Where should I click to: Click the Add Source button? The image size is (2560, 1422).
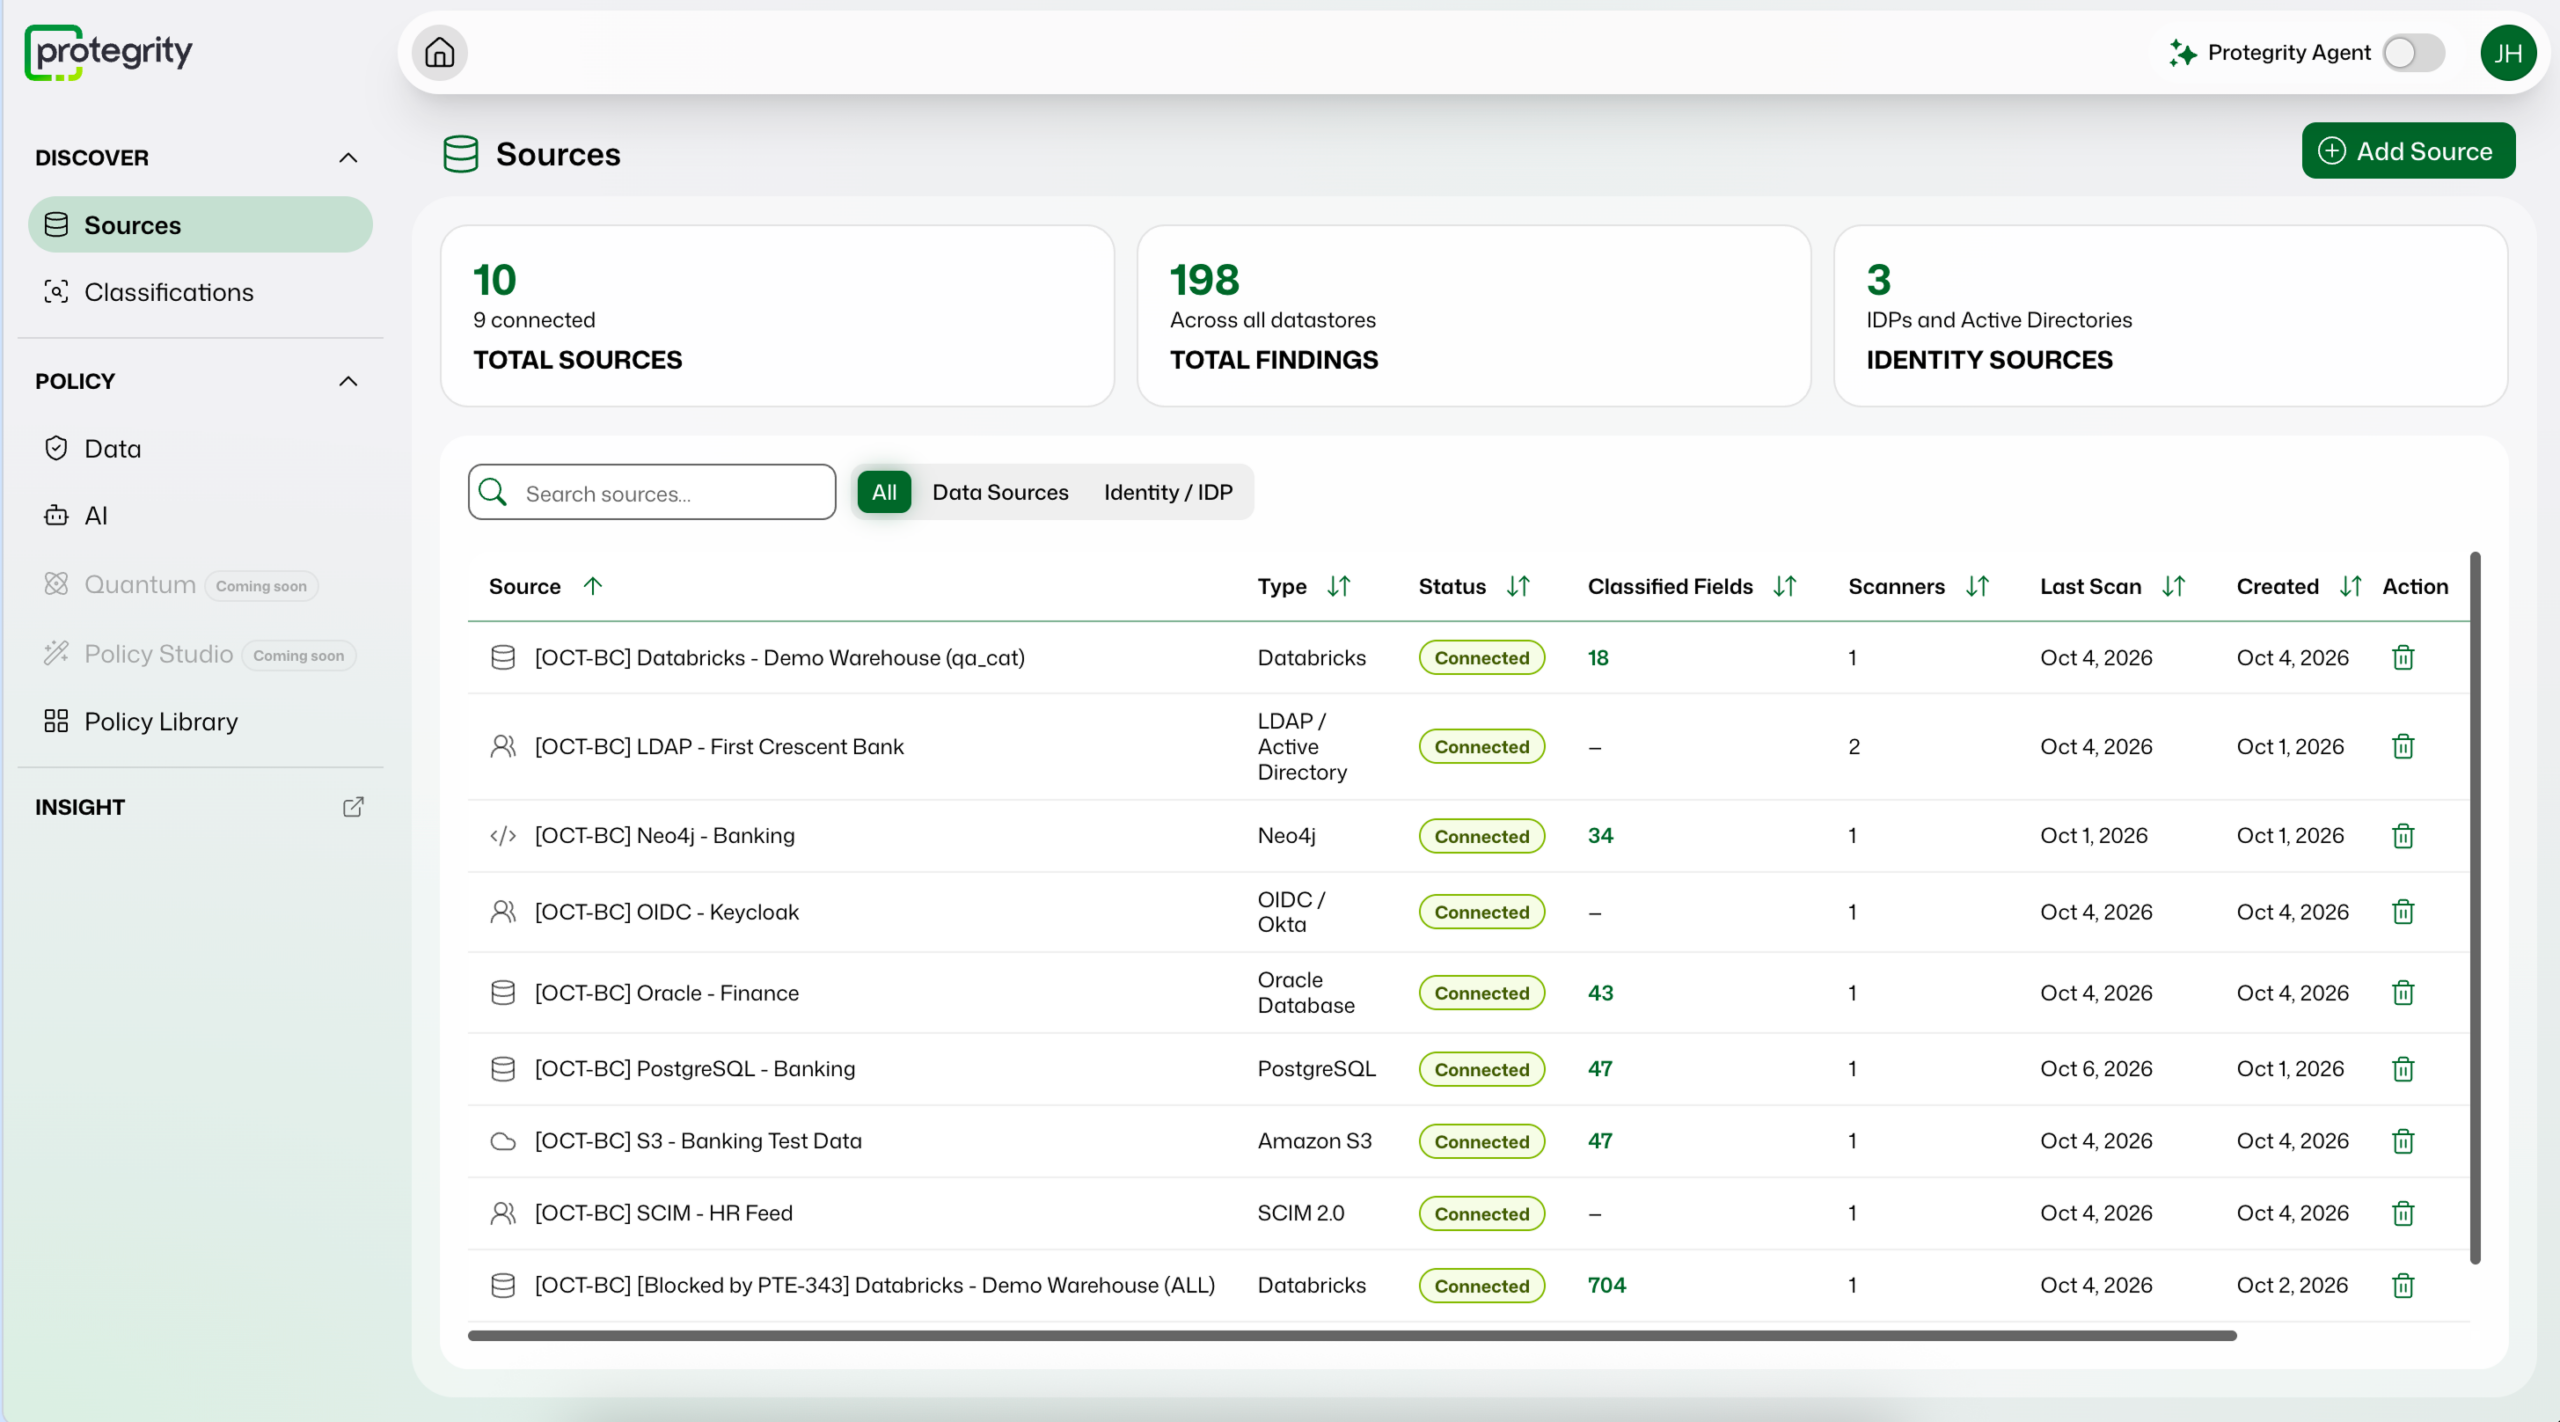2408,151
